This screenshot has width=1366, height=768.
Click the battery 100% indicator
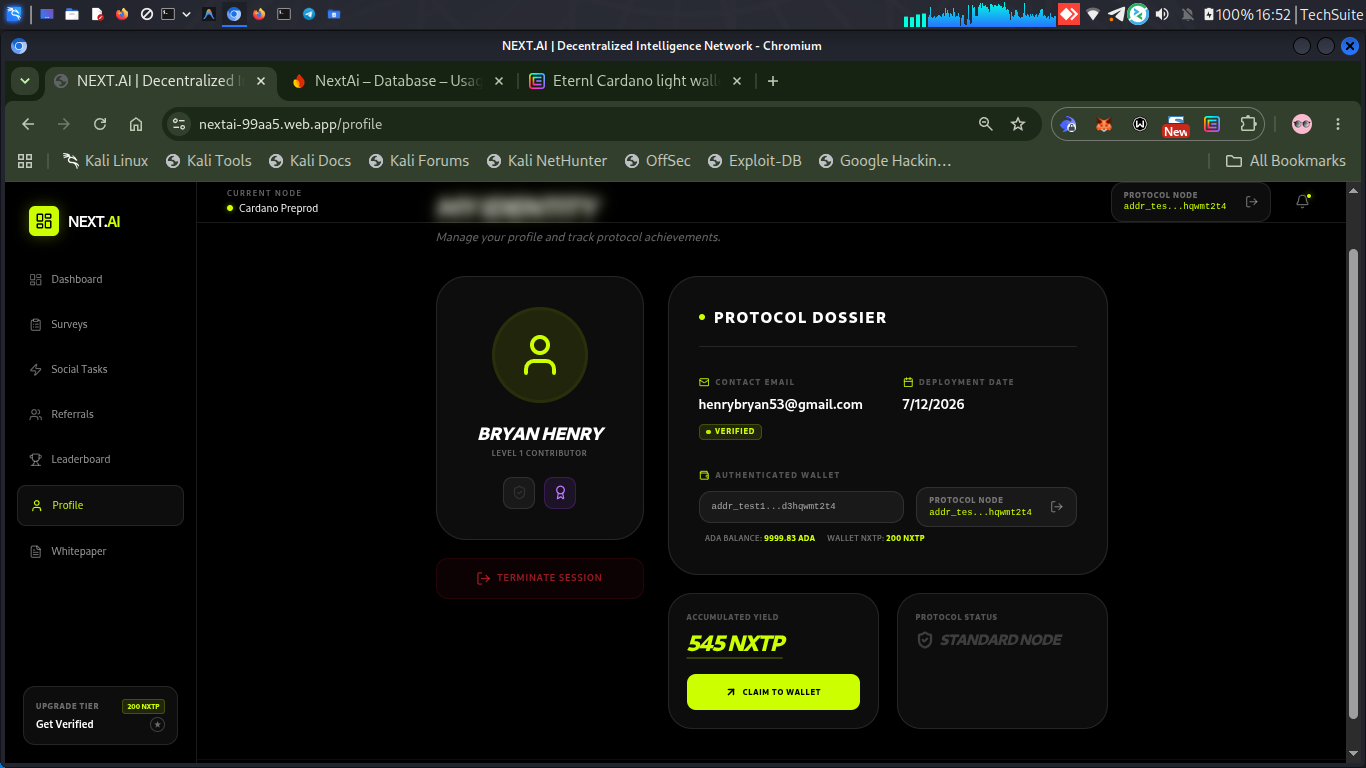pyautogui.click(x=1229, y=14)
